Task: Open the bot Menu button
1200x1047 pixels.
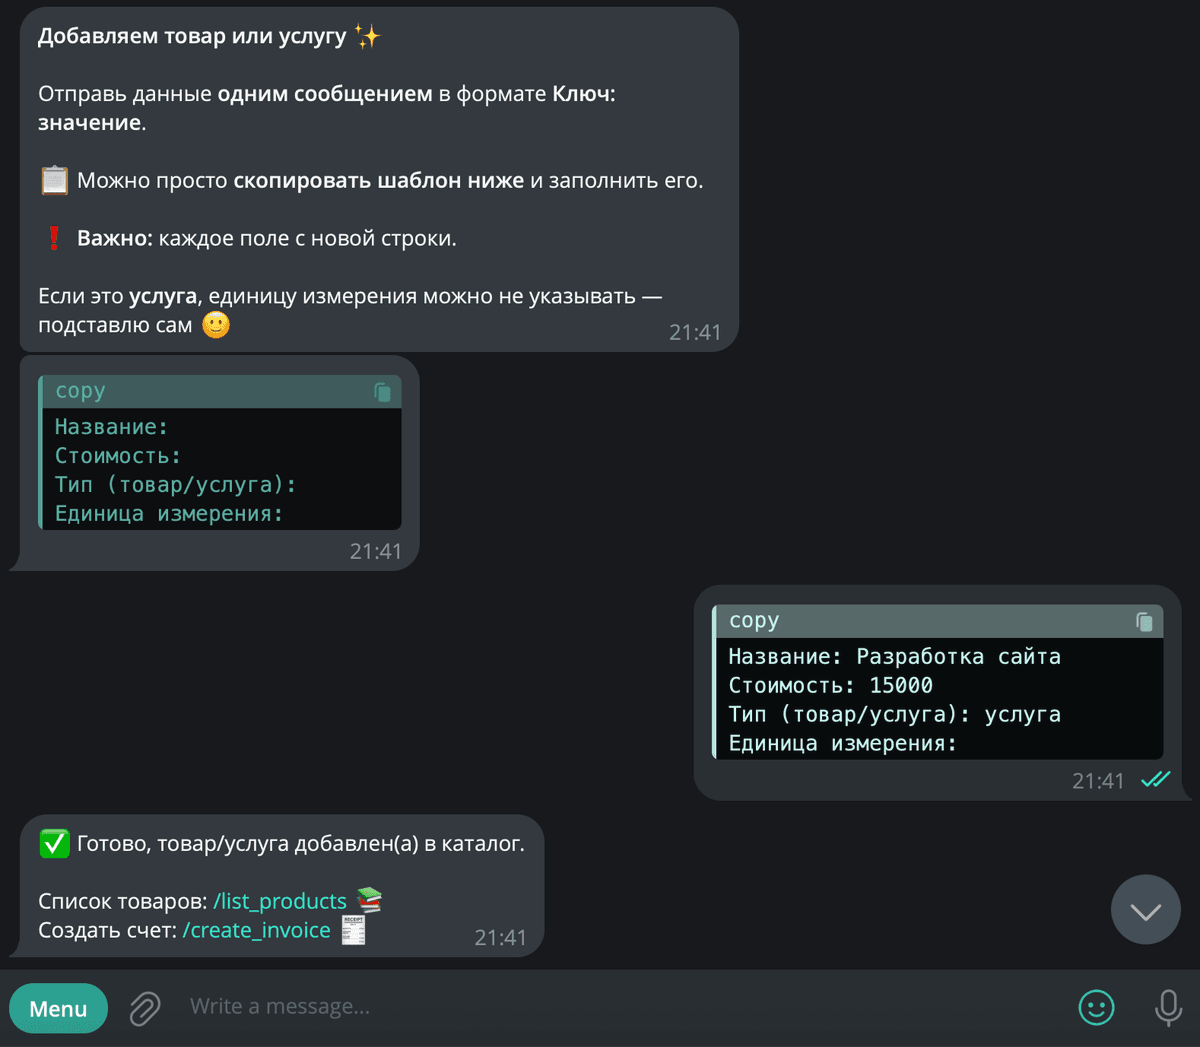Action: [x=58, y=1009]
